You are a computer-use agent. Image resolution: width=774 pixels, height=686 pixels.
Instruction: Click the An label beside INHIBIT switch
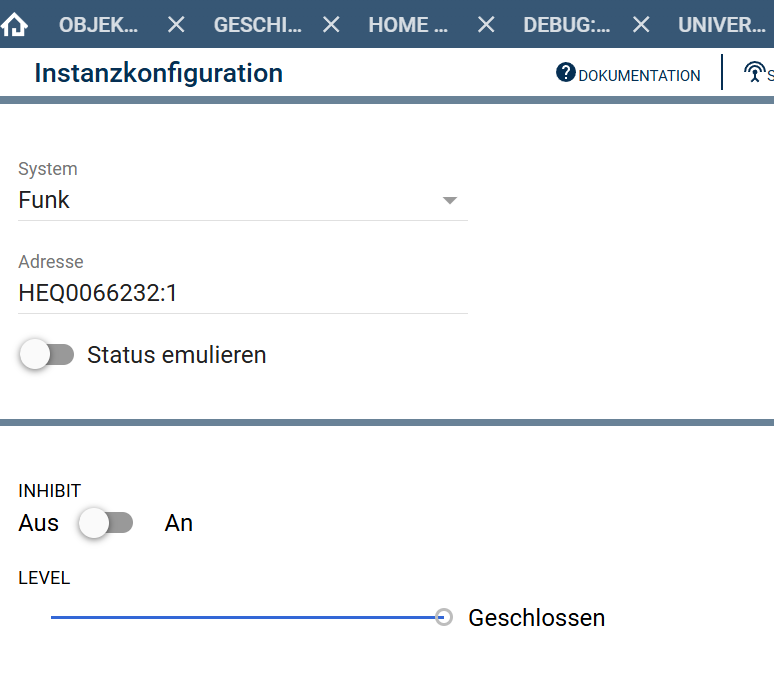coord(179,523)
